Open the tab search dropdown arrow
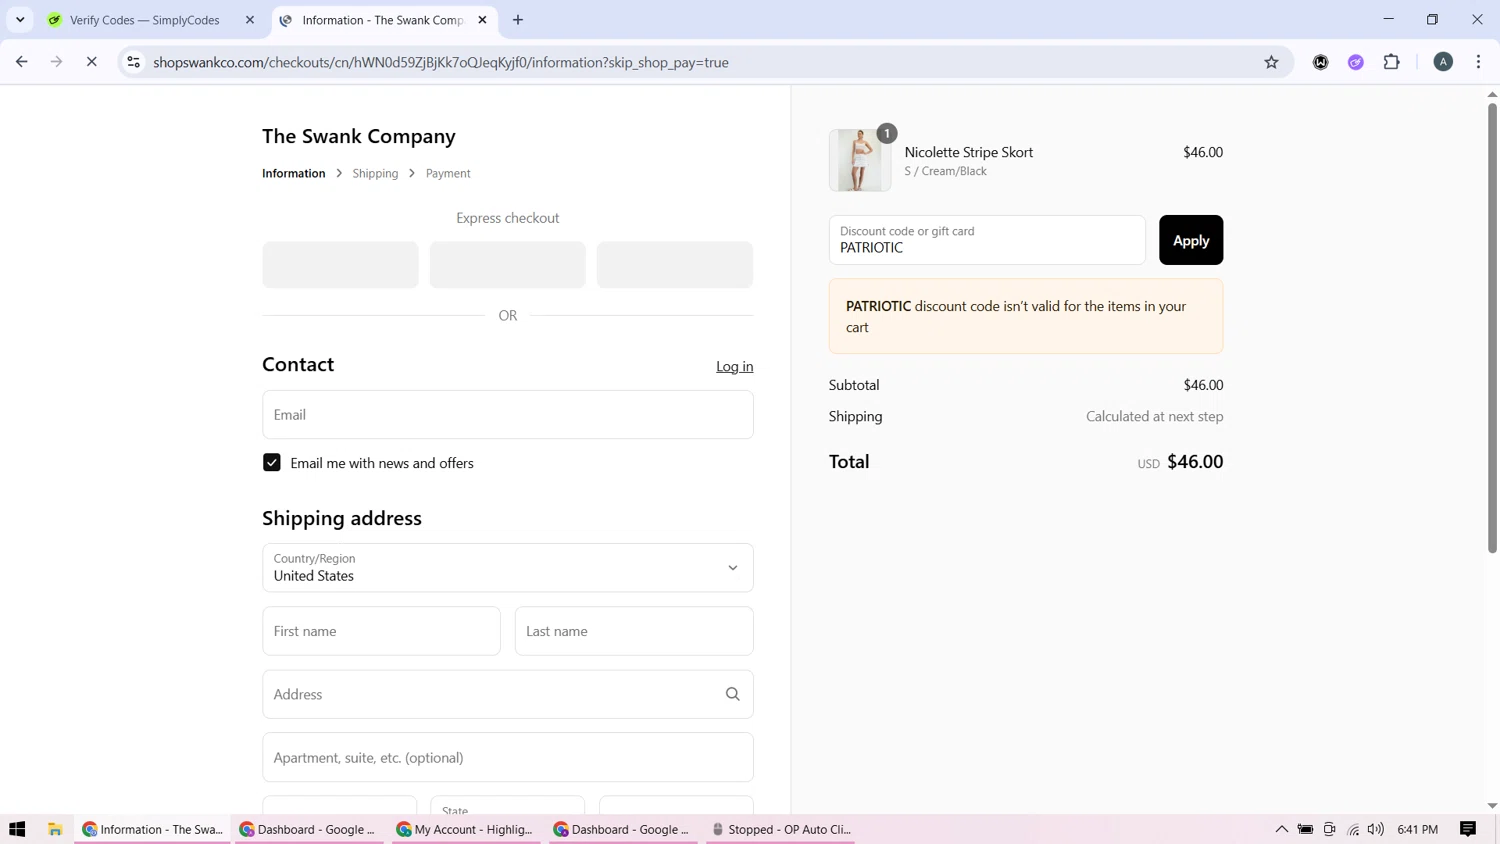The image size is (1500, 844). (x=20, y=20)
